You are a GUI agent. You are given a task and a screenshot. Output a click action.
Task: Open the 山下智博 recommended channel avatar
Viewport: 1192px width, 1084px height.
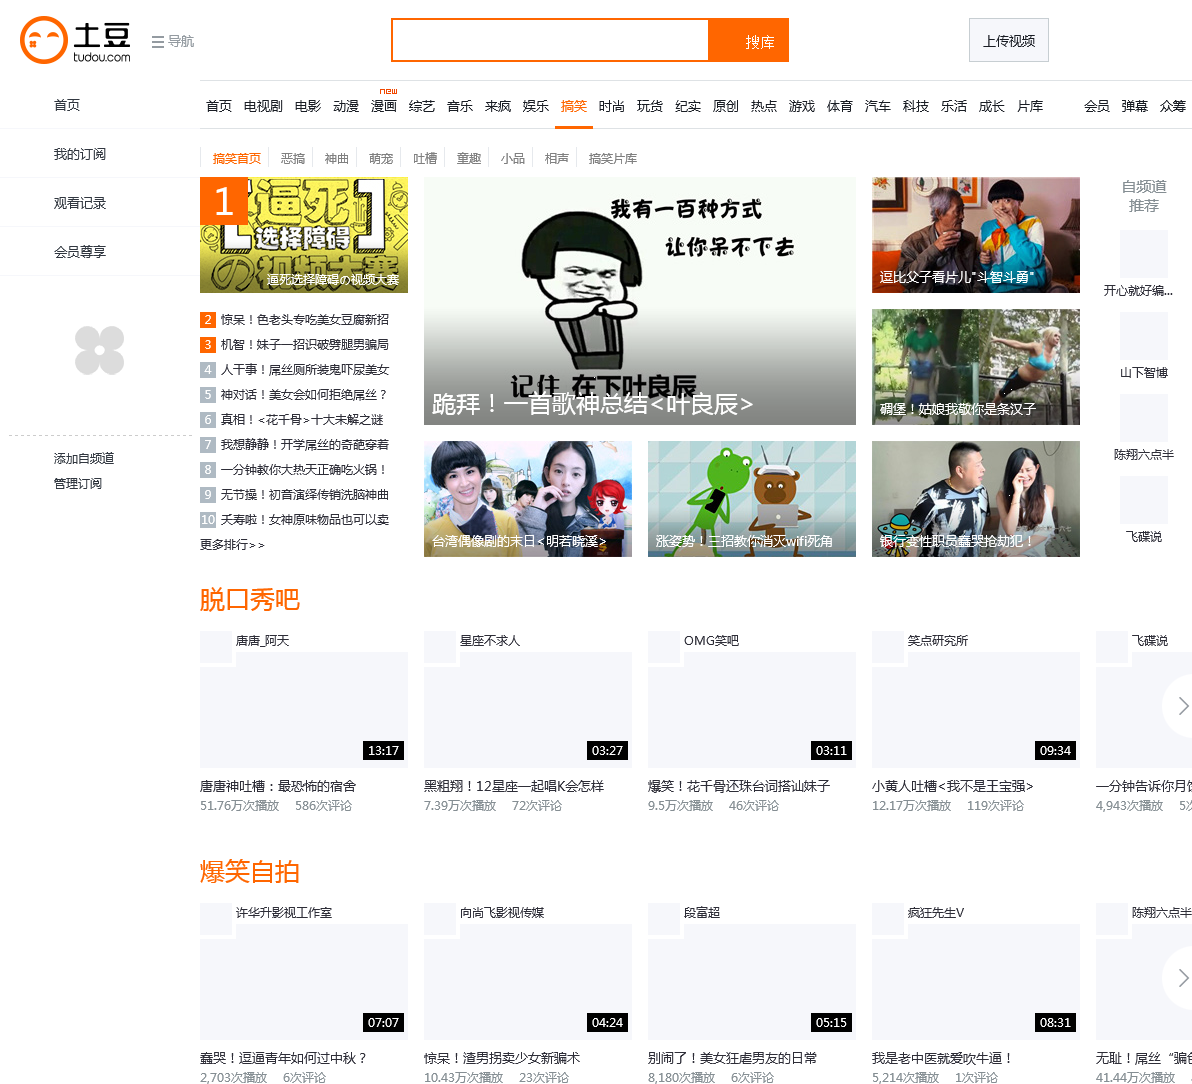coord(1143,335)
